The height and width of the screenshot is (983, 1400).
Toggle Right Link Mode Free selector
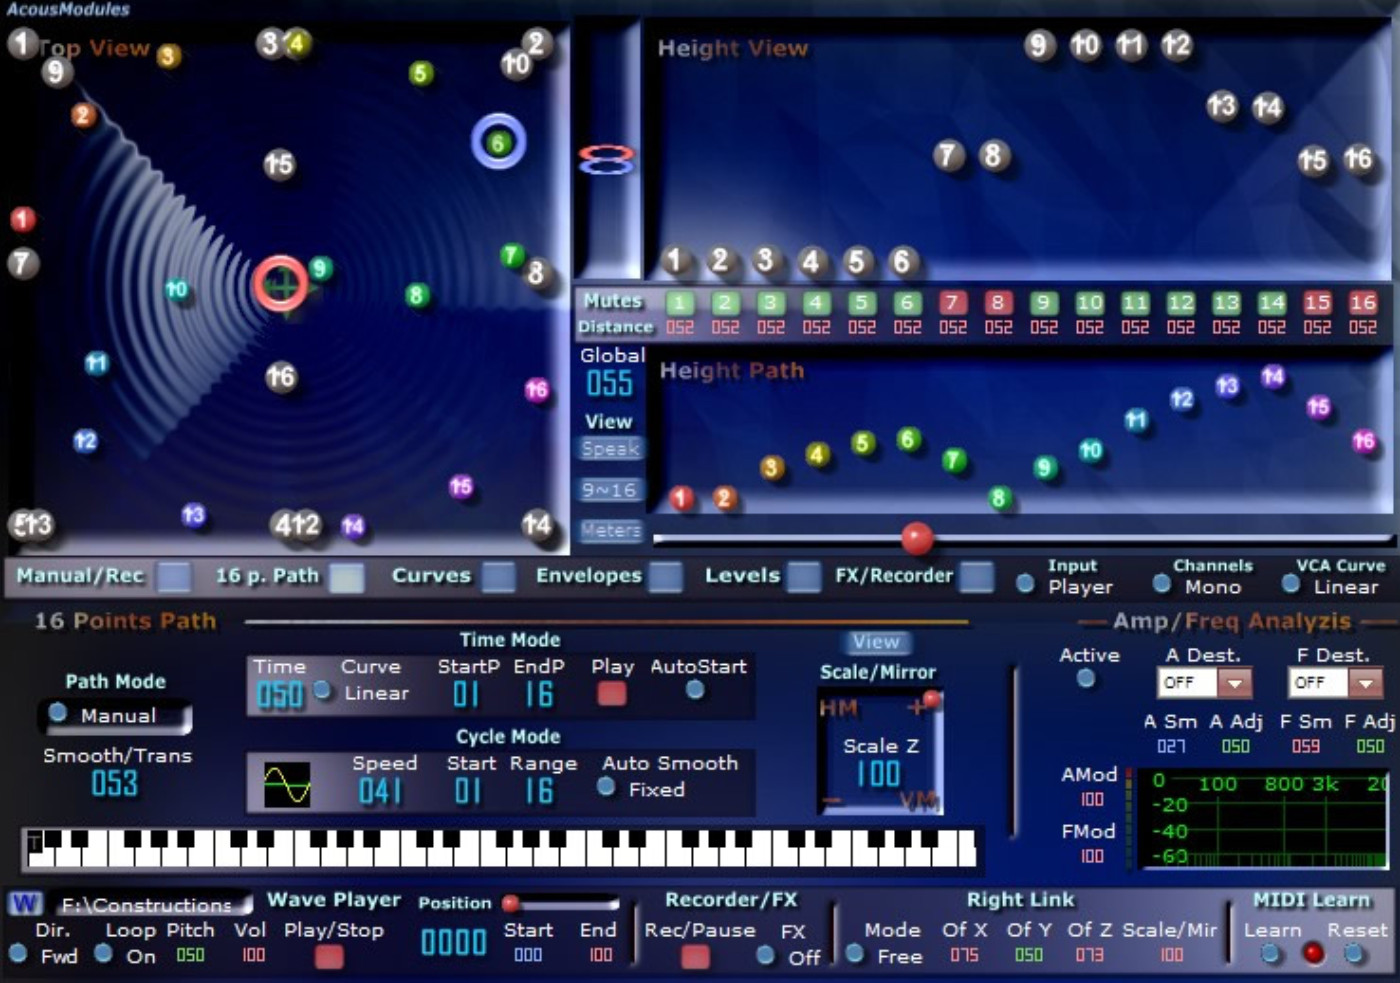[x=855, y=954]
